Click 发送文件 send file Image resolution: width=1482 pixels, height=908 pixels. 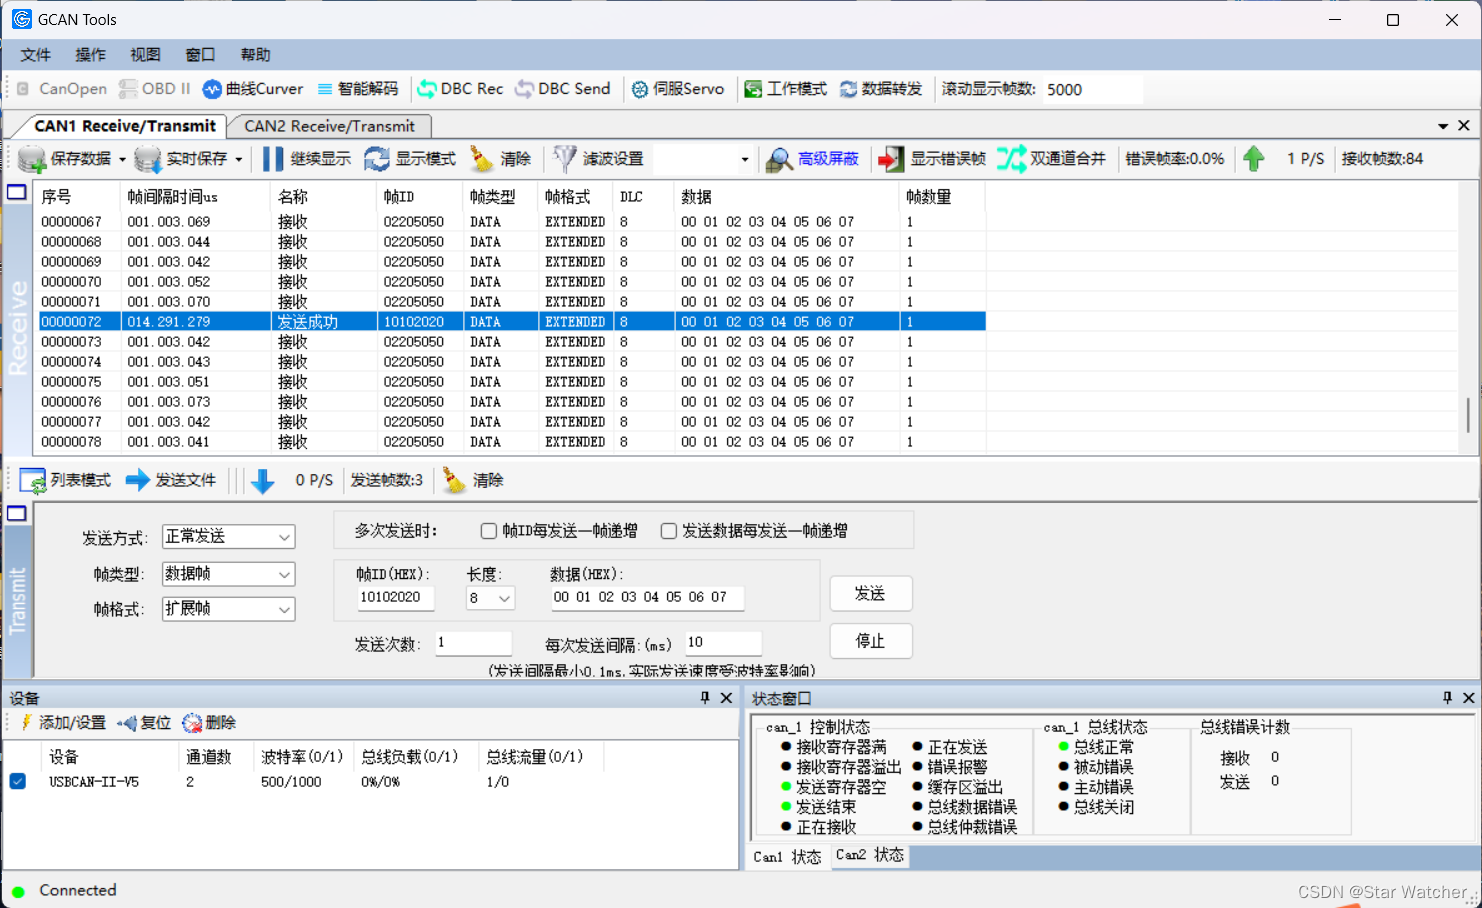[170, 481]
